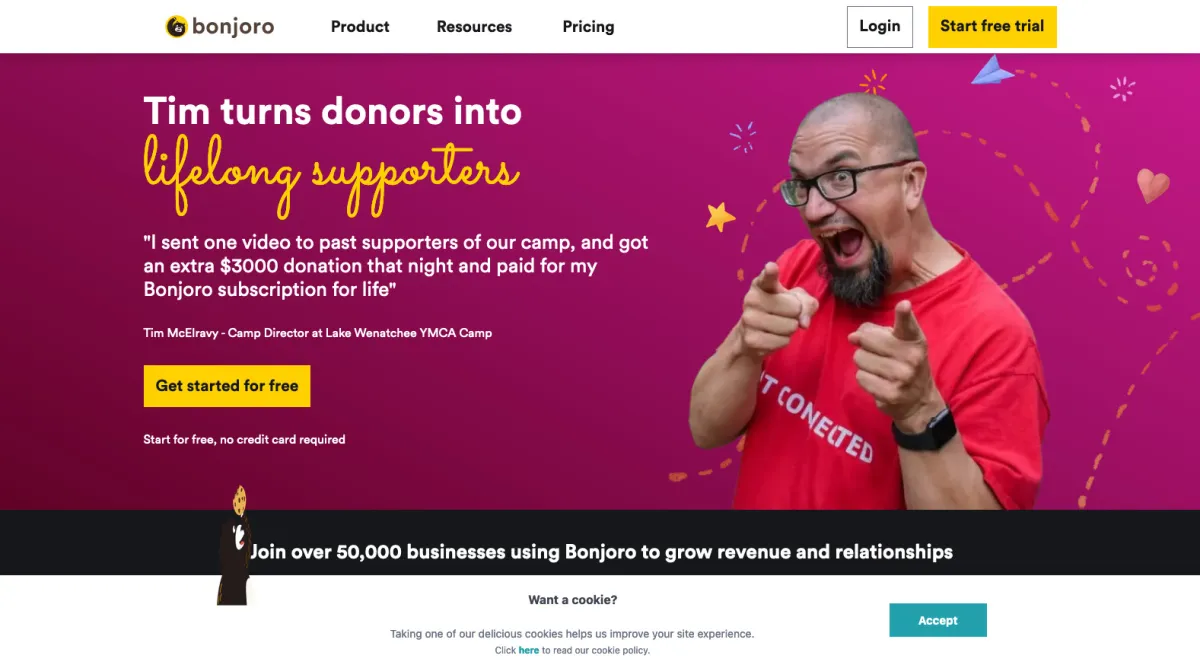Open the Product menu
Viewport: 1200px width, 665px height.
(x=360, y=27)
